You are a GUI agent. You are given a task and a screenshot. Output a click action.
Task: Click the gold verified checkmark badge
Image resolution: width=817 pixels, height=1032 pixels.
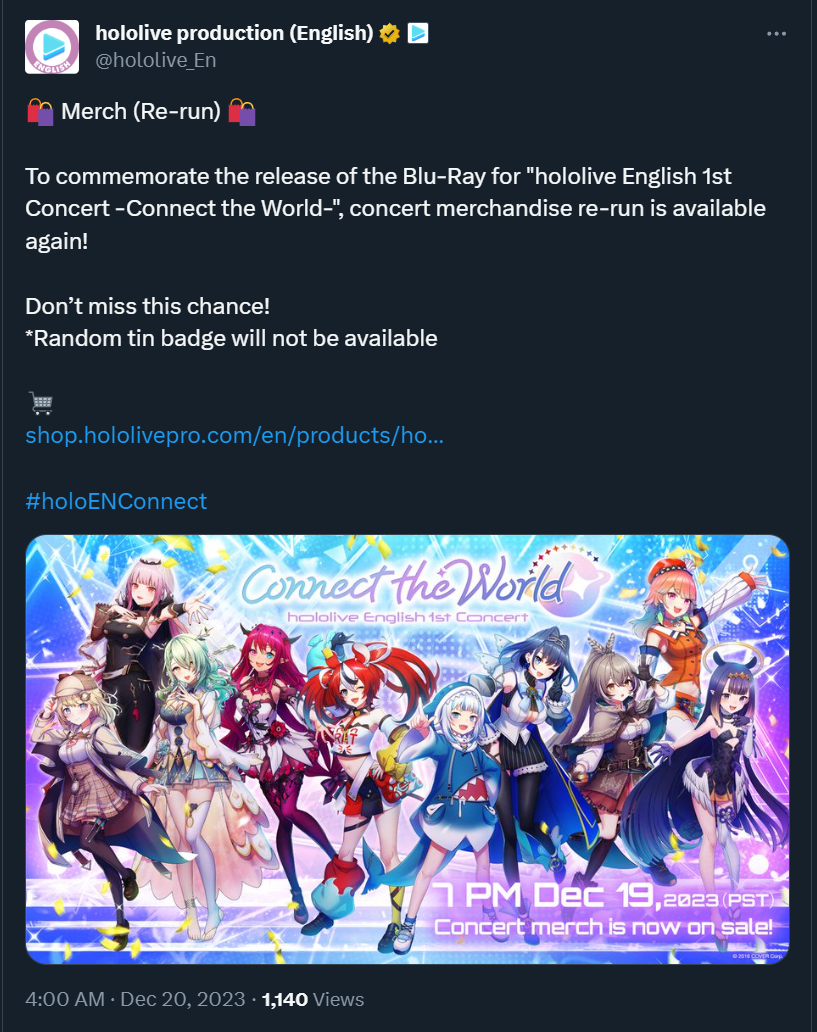(x=390, y=33)
